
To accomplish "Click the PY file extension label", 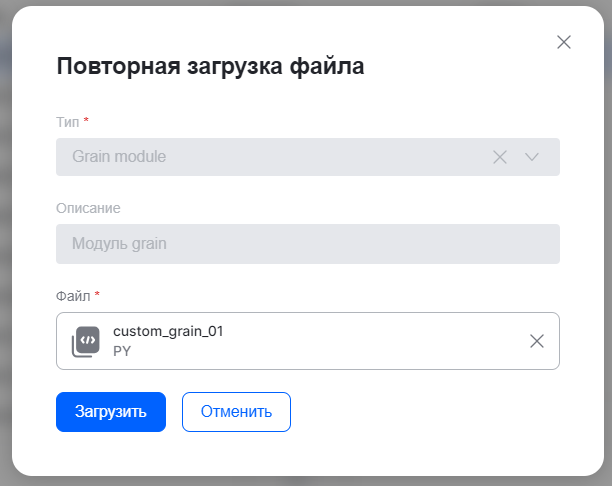I will click(x=122, y=351).
